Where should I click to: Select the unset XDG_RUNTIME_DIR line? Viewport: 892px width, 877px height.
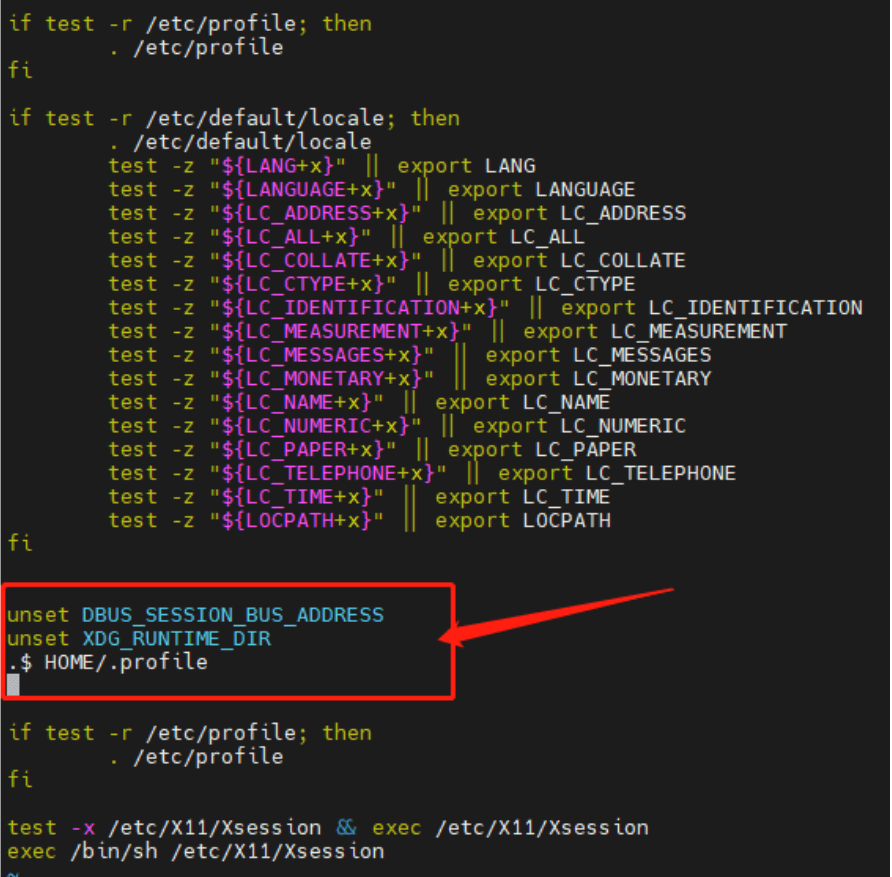coord(140,638)
